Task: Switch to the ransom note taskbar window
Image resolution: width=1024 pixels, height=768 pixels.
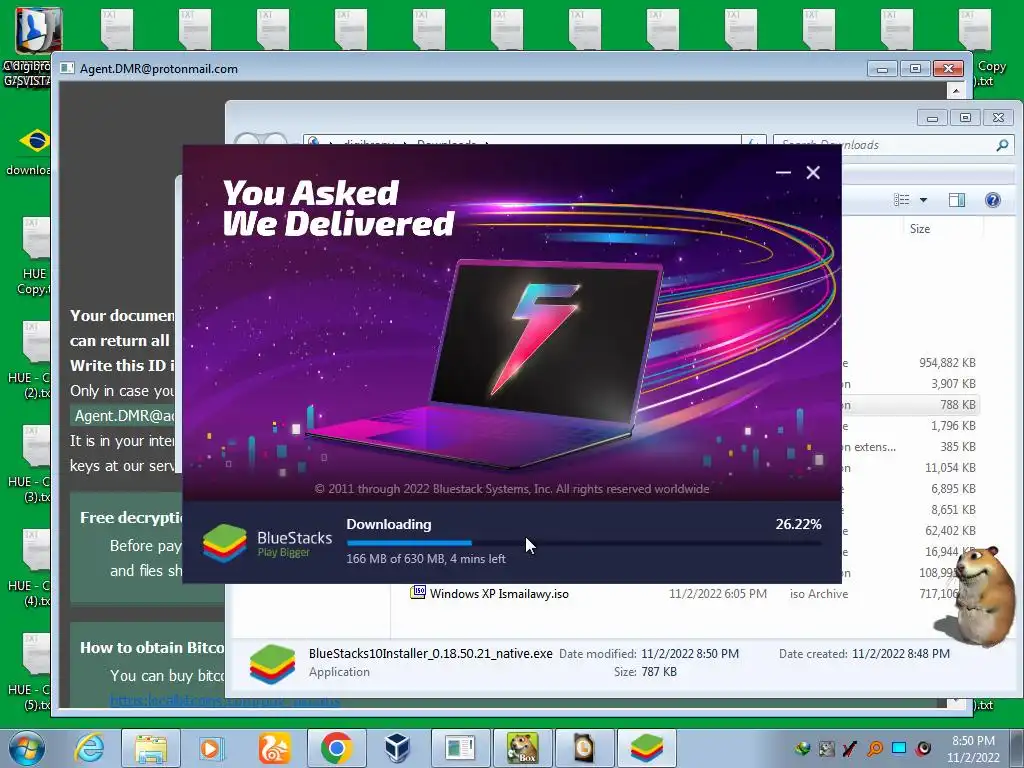Action: (460, 748)
